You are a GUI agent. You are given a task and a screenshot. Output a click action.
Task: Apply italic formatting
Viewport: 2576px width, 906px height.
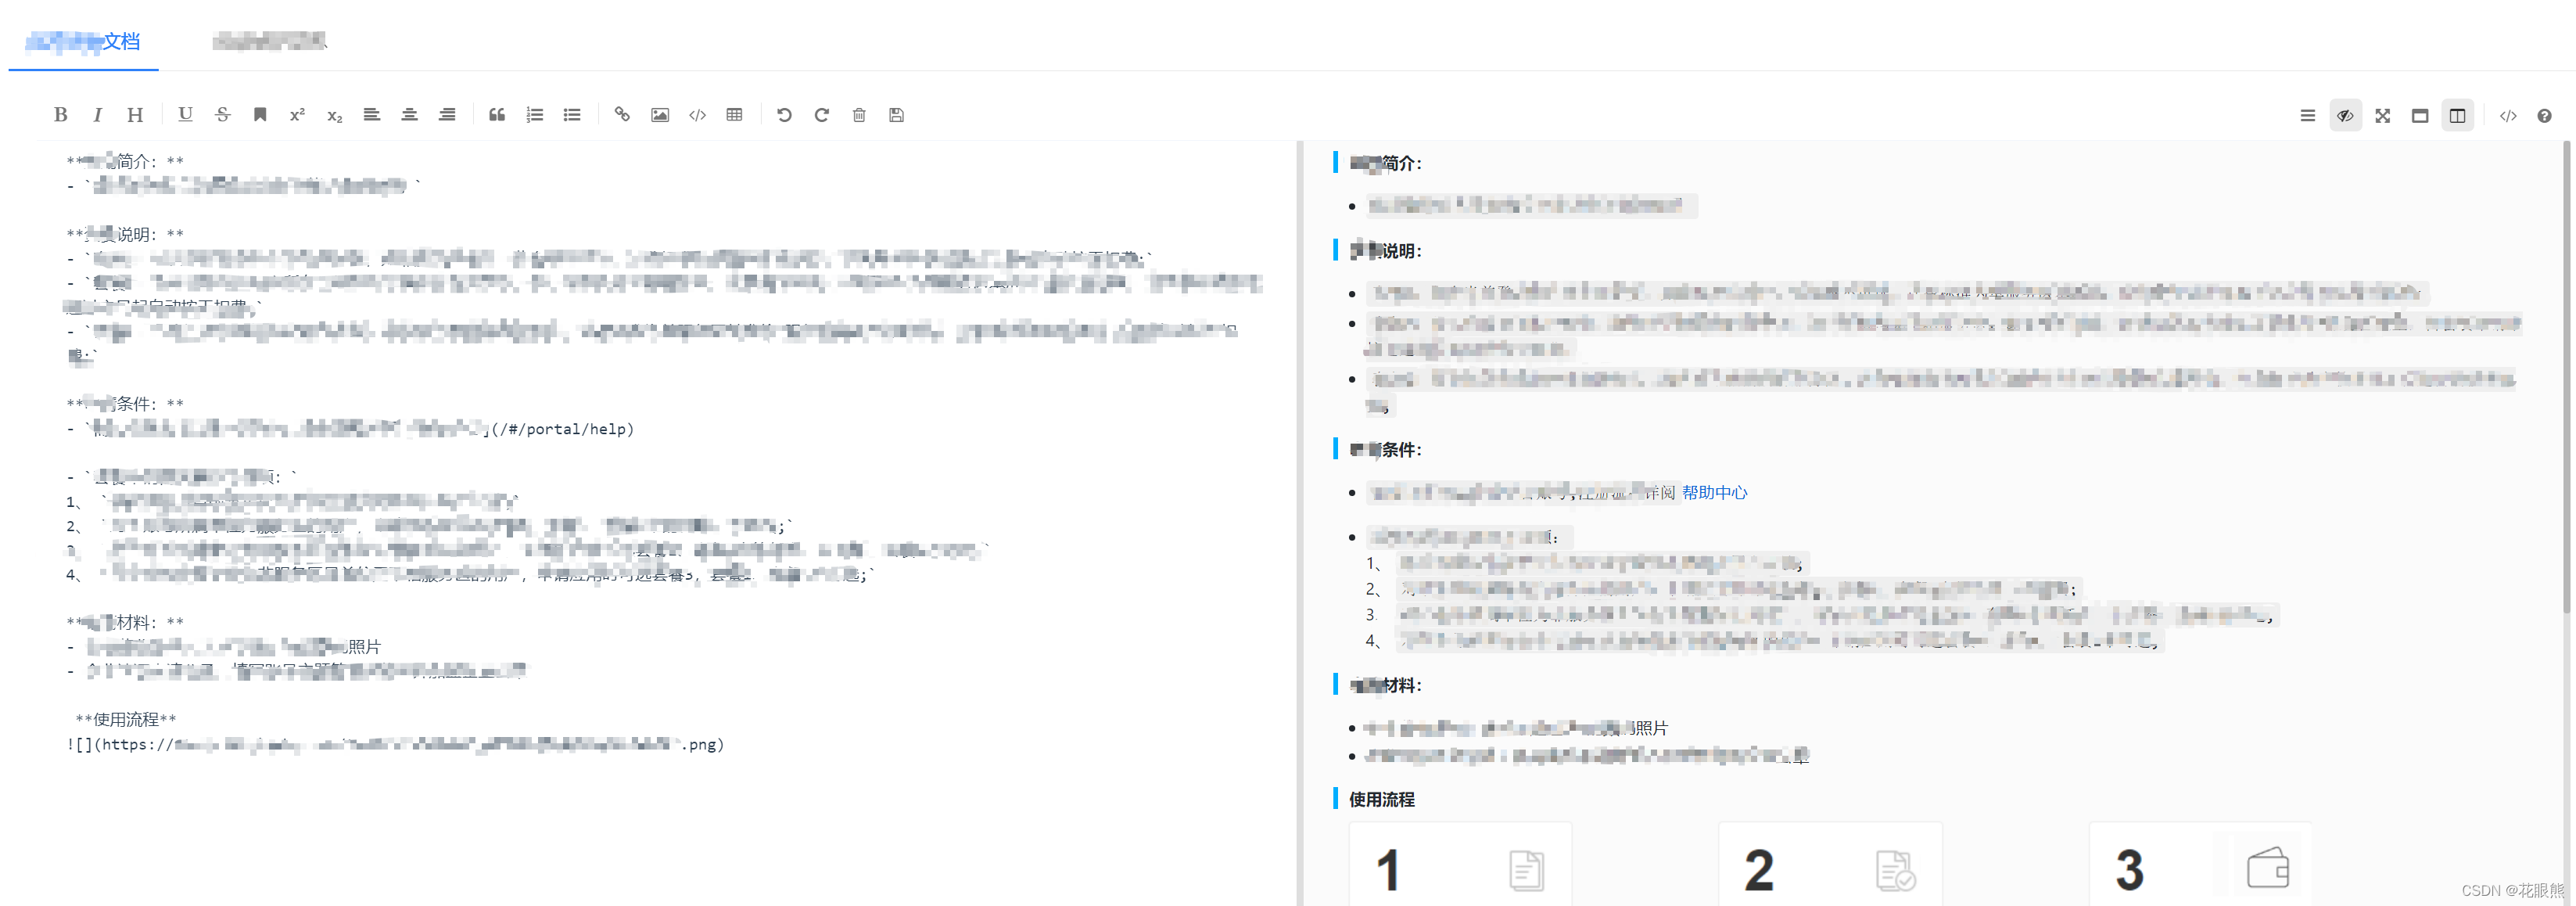(97, 115)
